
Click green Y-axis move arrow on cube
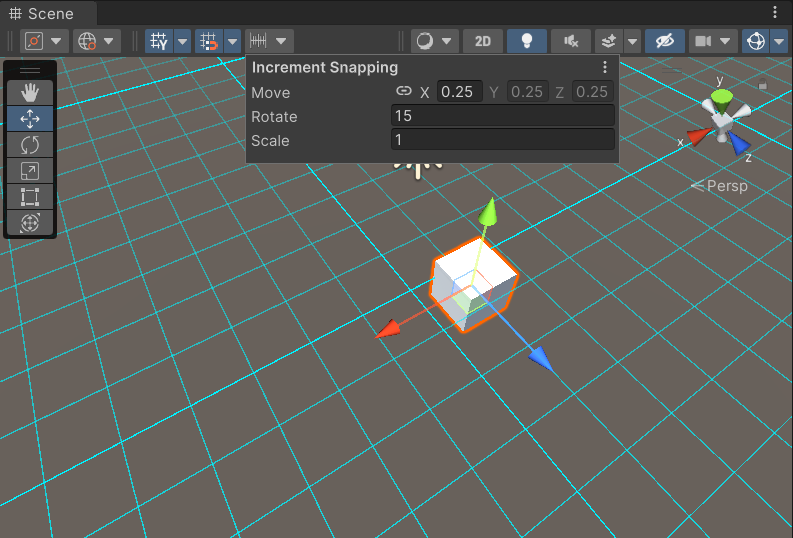(x=489, y=212)
